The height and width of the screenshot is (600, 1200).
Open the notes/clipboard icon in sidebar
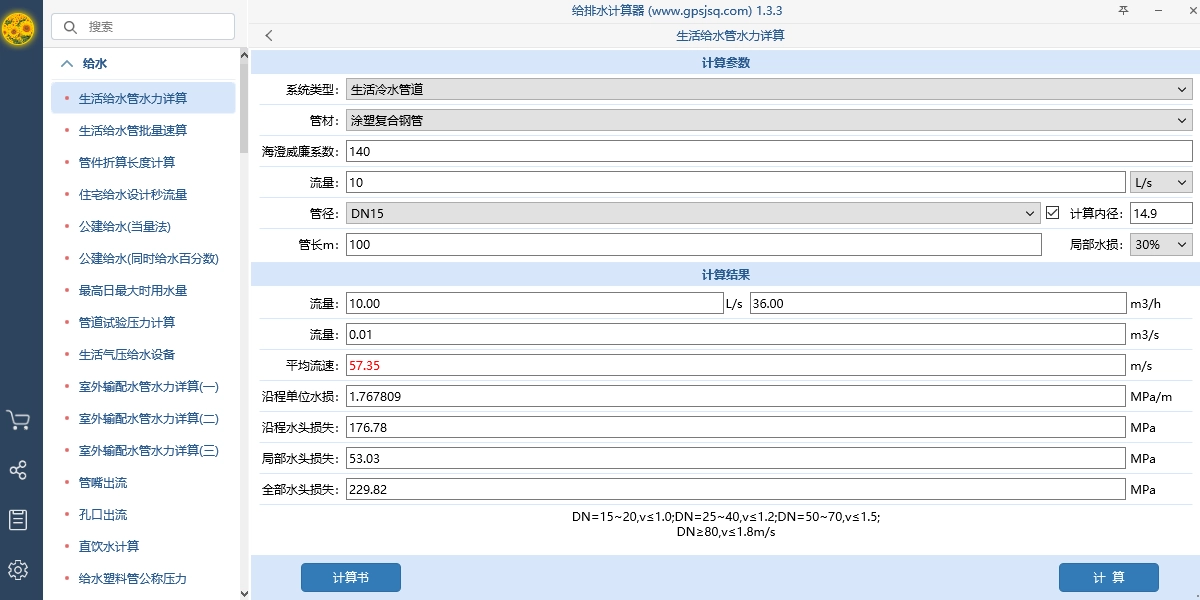point(18,519)
